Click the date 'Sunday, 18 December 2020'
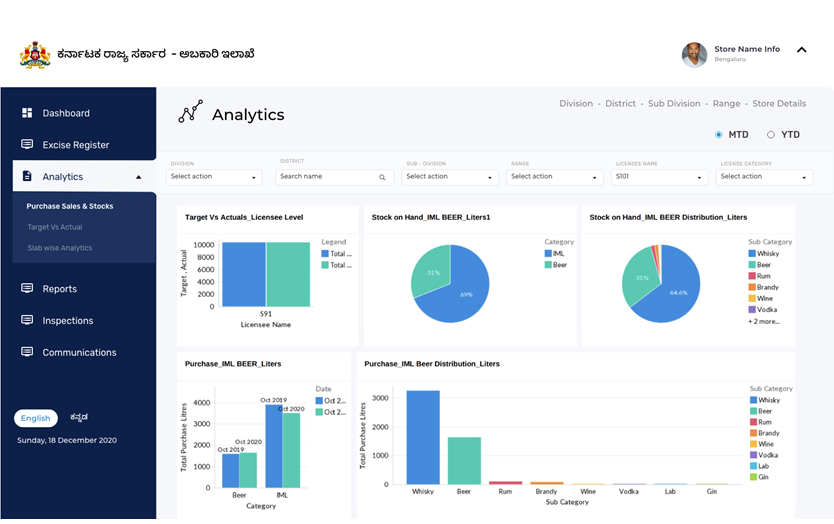Image resolution: width=834 pixels, height=524 pixels. pos(67,440)
